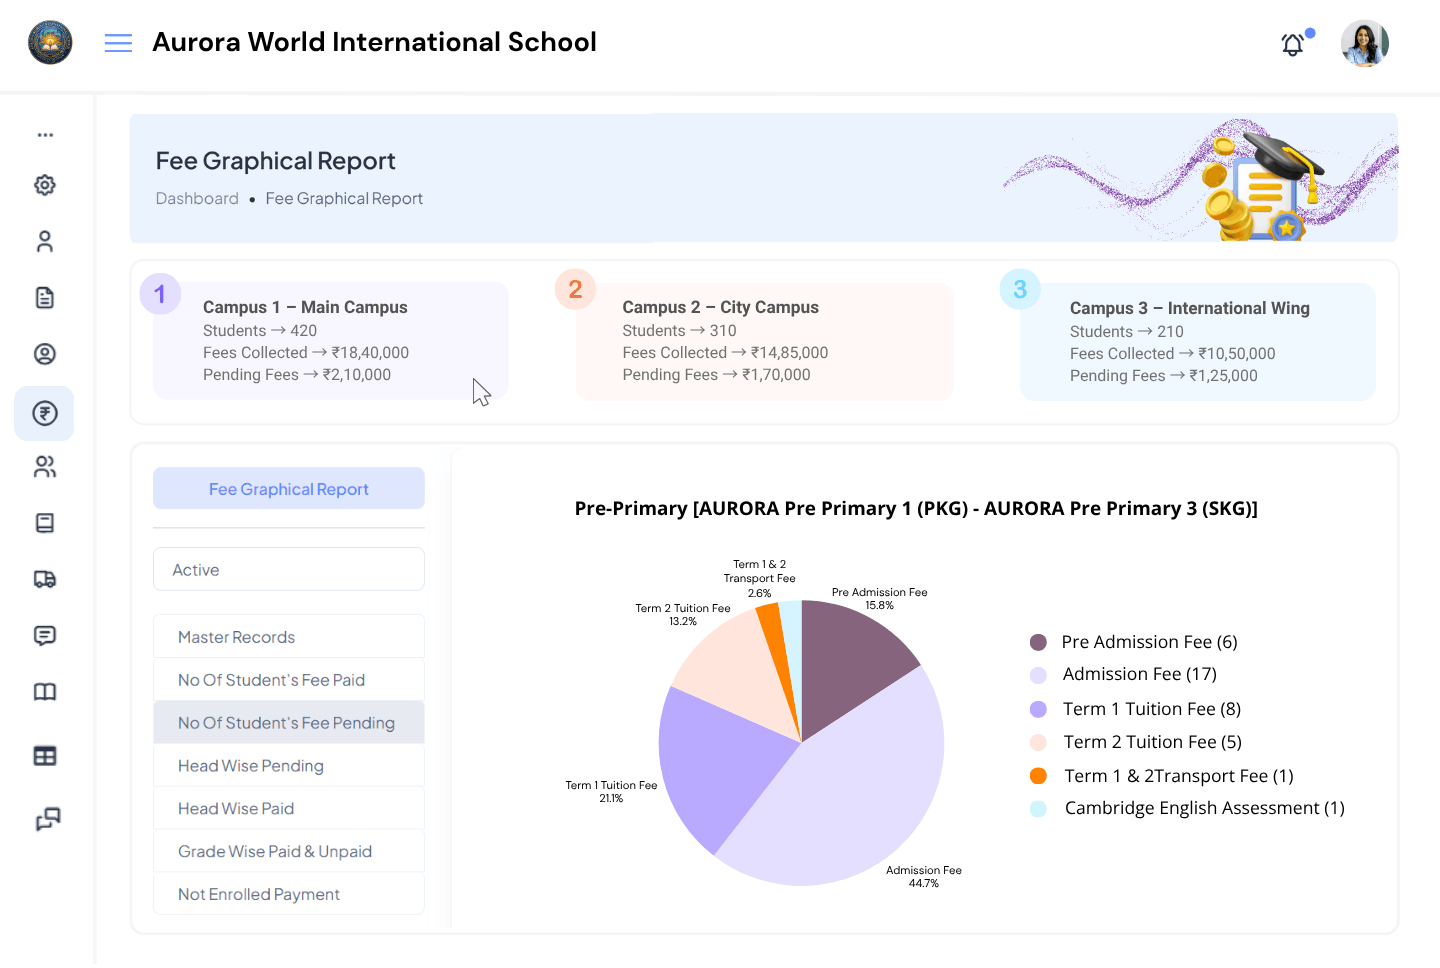
Task: Click the profile avatar in the header
Action: tap(1364, 43)
